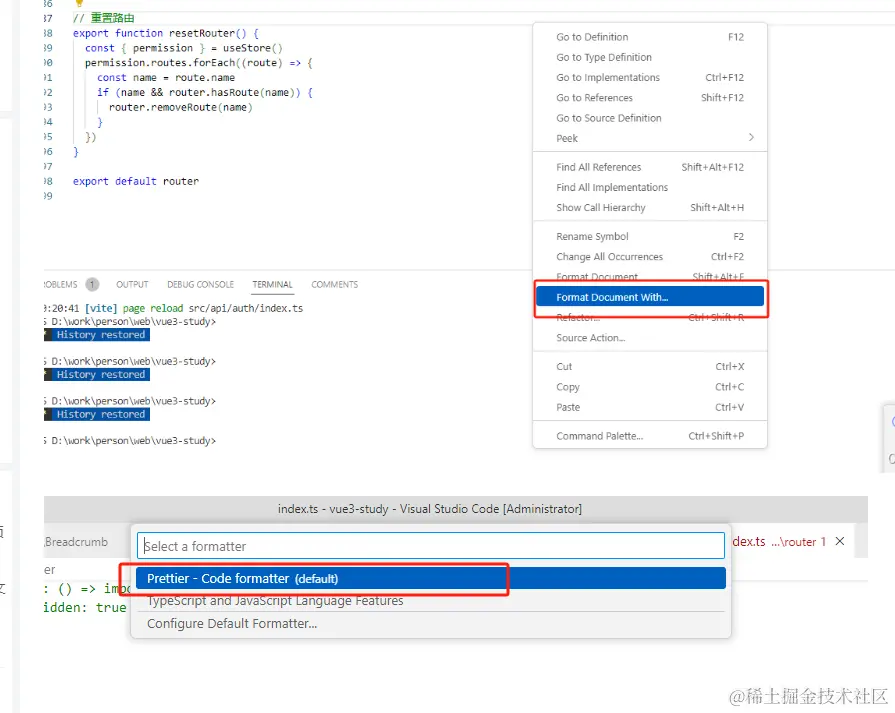Choose Go to Definition in context menu
This screenshot has width=895, height=713.
click(x=650, y=37)
